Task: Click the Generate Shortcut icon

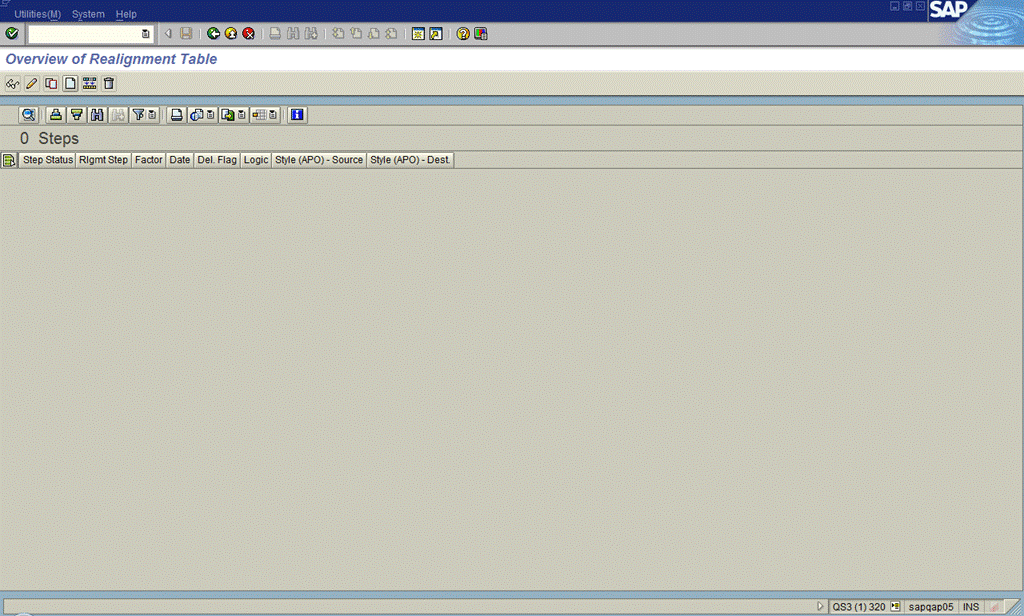Action: point(436,33)
